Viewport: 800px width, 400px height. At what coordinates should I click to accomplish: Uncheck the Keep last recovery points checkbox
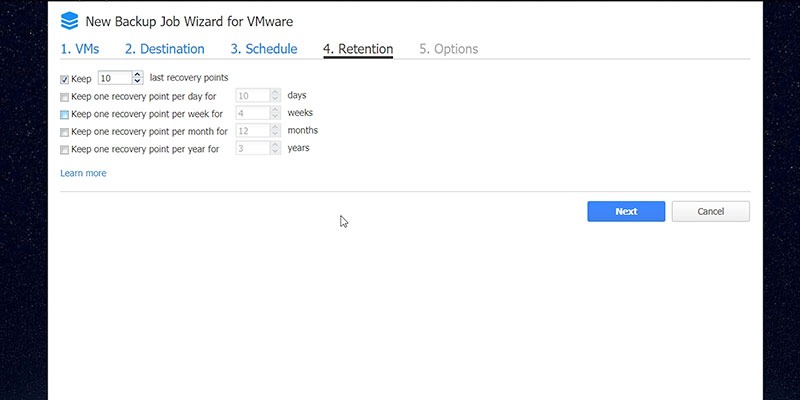[x=64, y=80]
